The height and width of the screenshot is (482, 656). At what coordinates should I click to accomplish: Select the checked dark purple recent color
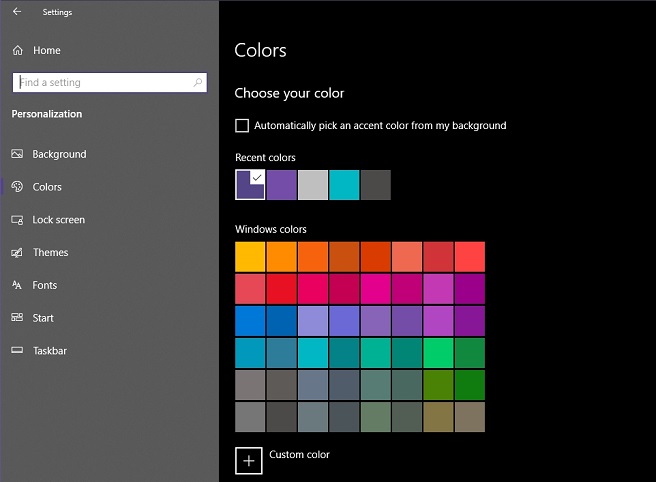(250, 185)
